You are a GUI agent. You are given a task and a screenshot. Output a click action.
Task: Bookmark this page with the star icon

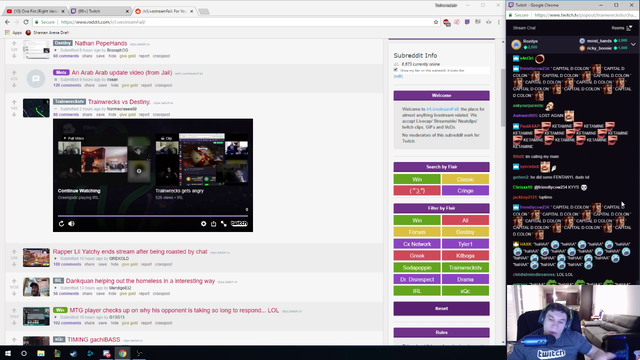[436, 22]
